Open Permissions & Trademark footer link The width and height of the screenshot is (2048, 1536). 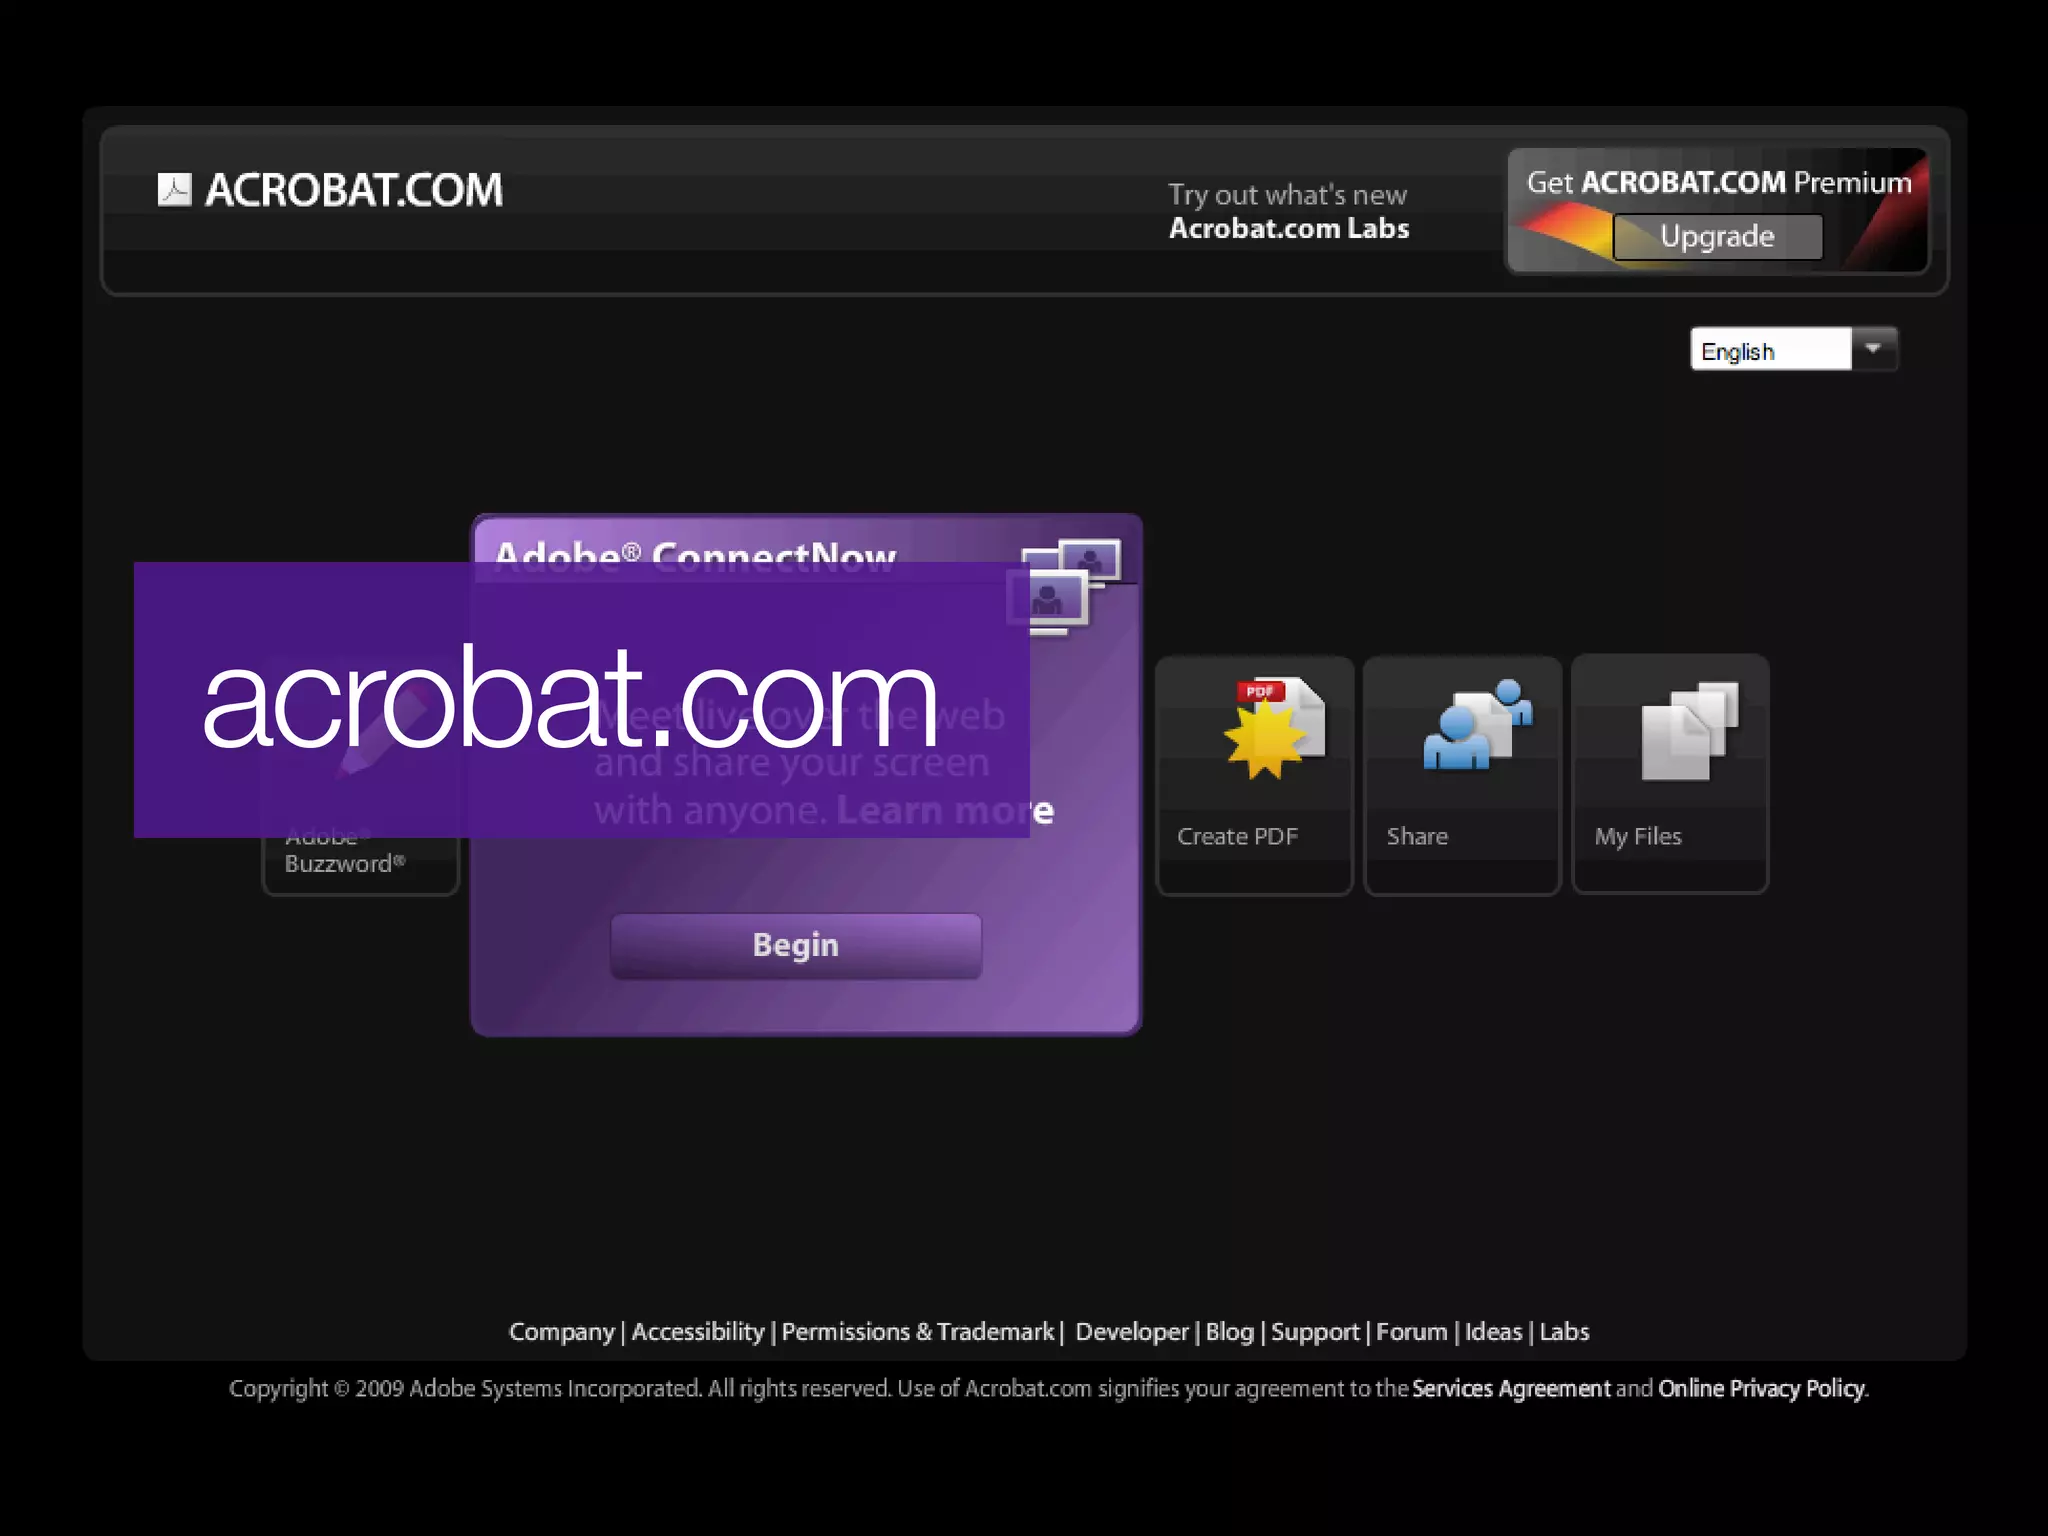point(917,1332)
